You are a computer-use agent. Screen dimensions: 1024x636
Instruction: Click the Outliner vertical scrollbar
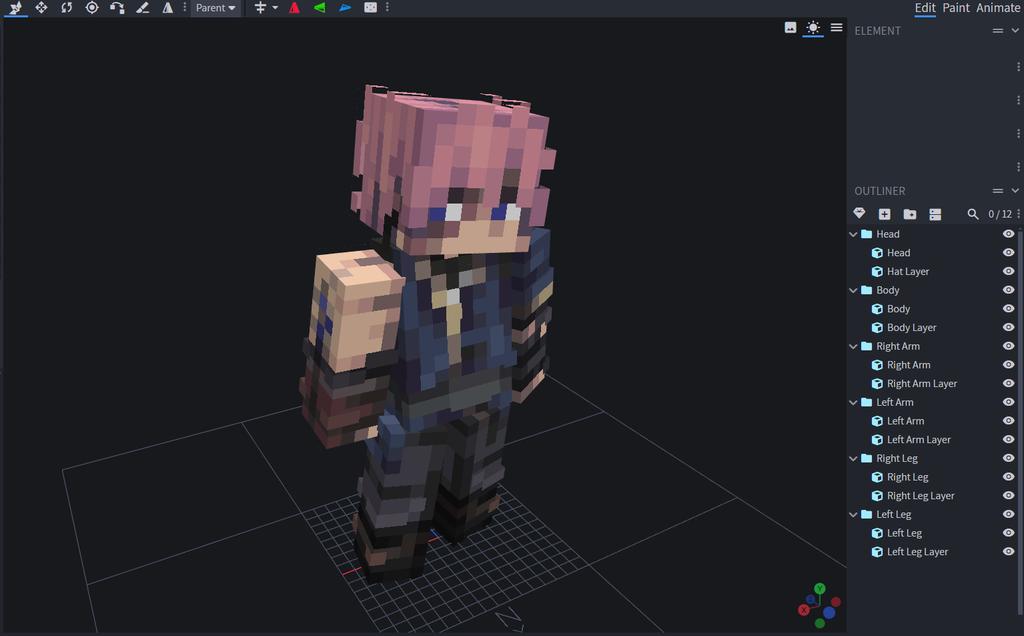click(1021, 424)
